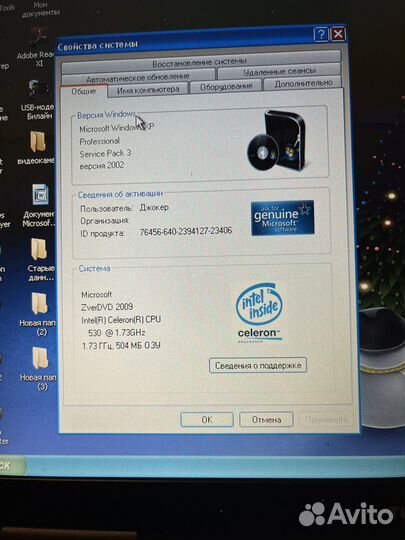The image size is (405, 540).
Task: Click the версия 2002 text
Action: (x=102, y=166)
